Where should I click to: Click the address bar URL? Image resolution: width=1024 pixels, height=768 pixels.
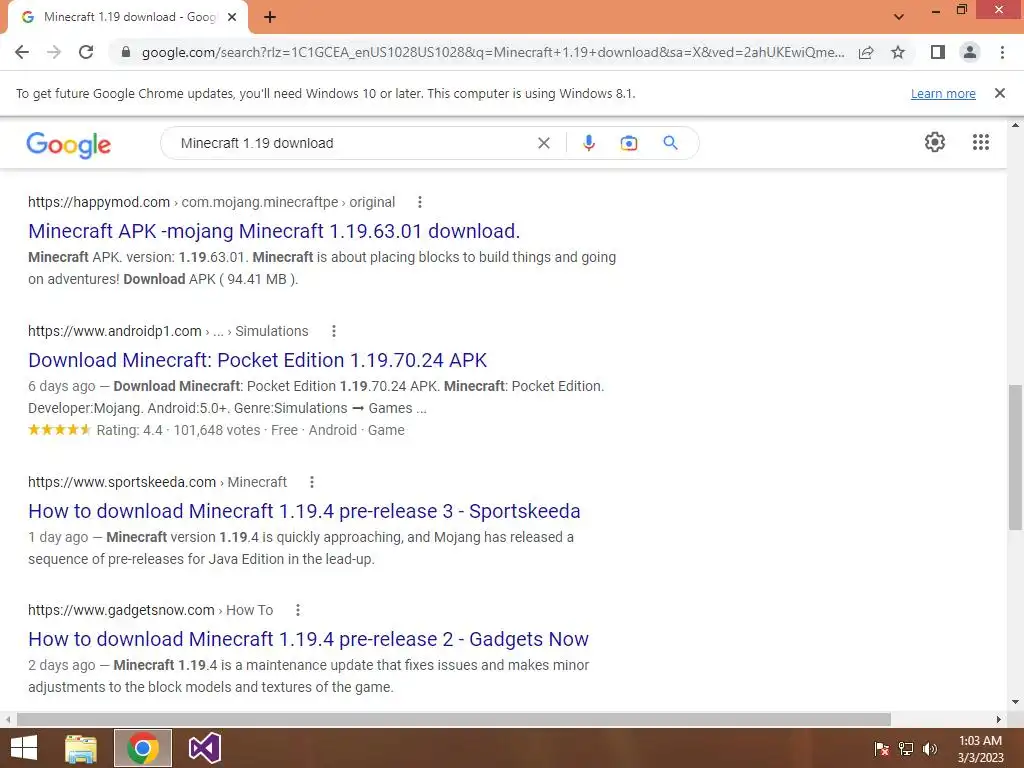pyautogui.click(x=492, y=52)
